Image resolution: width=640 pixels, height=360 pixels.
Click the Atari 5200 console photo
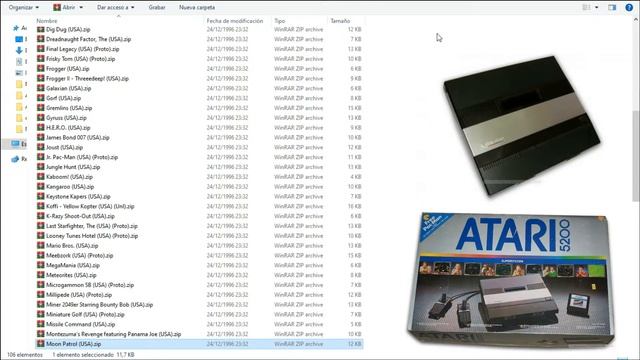click(522, 126)
